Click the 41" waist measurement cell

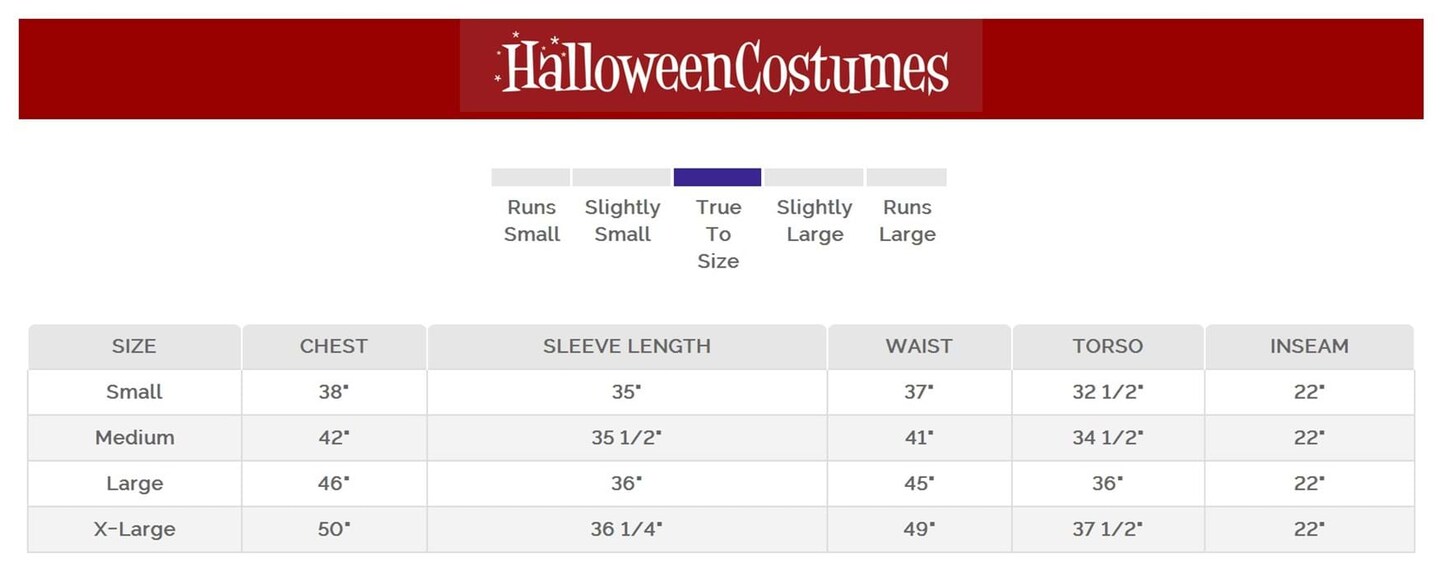pos(919,438)
